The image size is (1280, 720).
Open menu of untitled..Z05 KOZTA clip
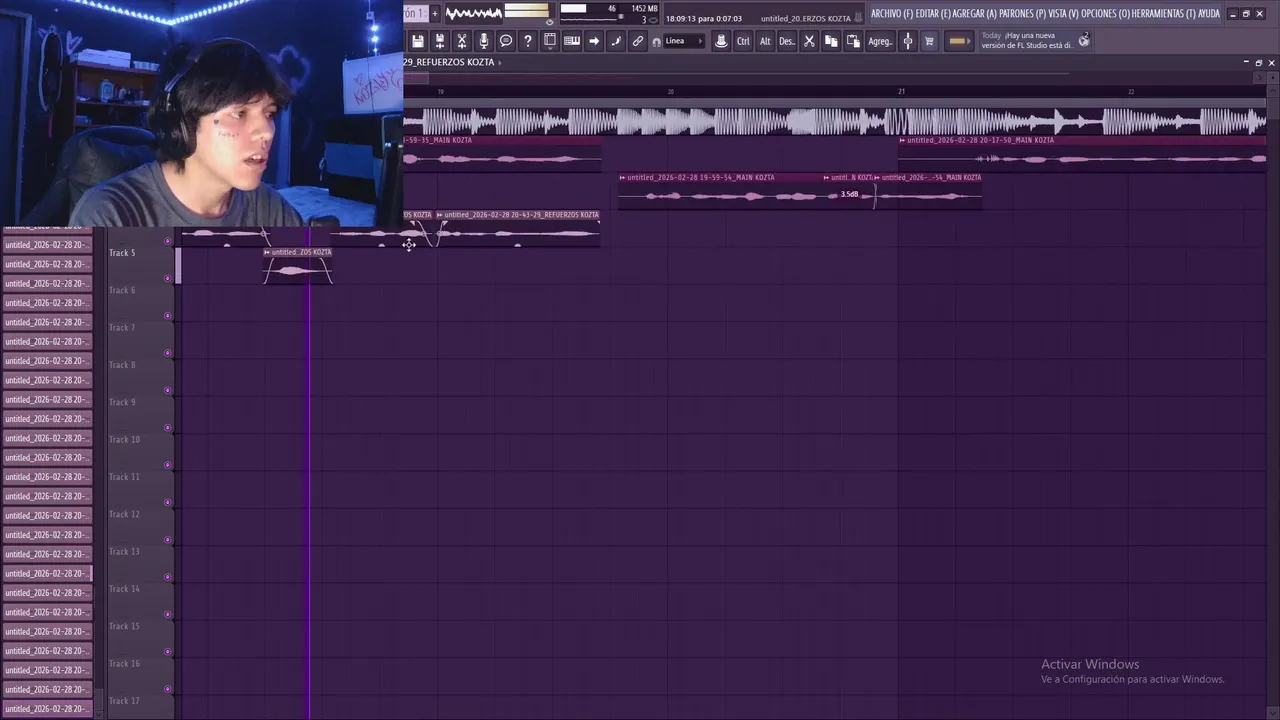pyautogui.click(x=267, y=252)
